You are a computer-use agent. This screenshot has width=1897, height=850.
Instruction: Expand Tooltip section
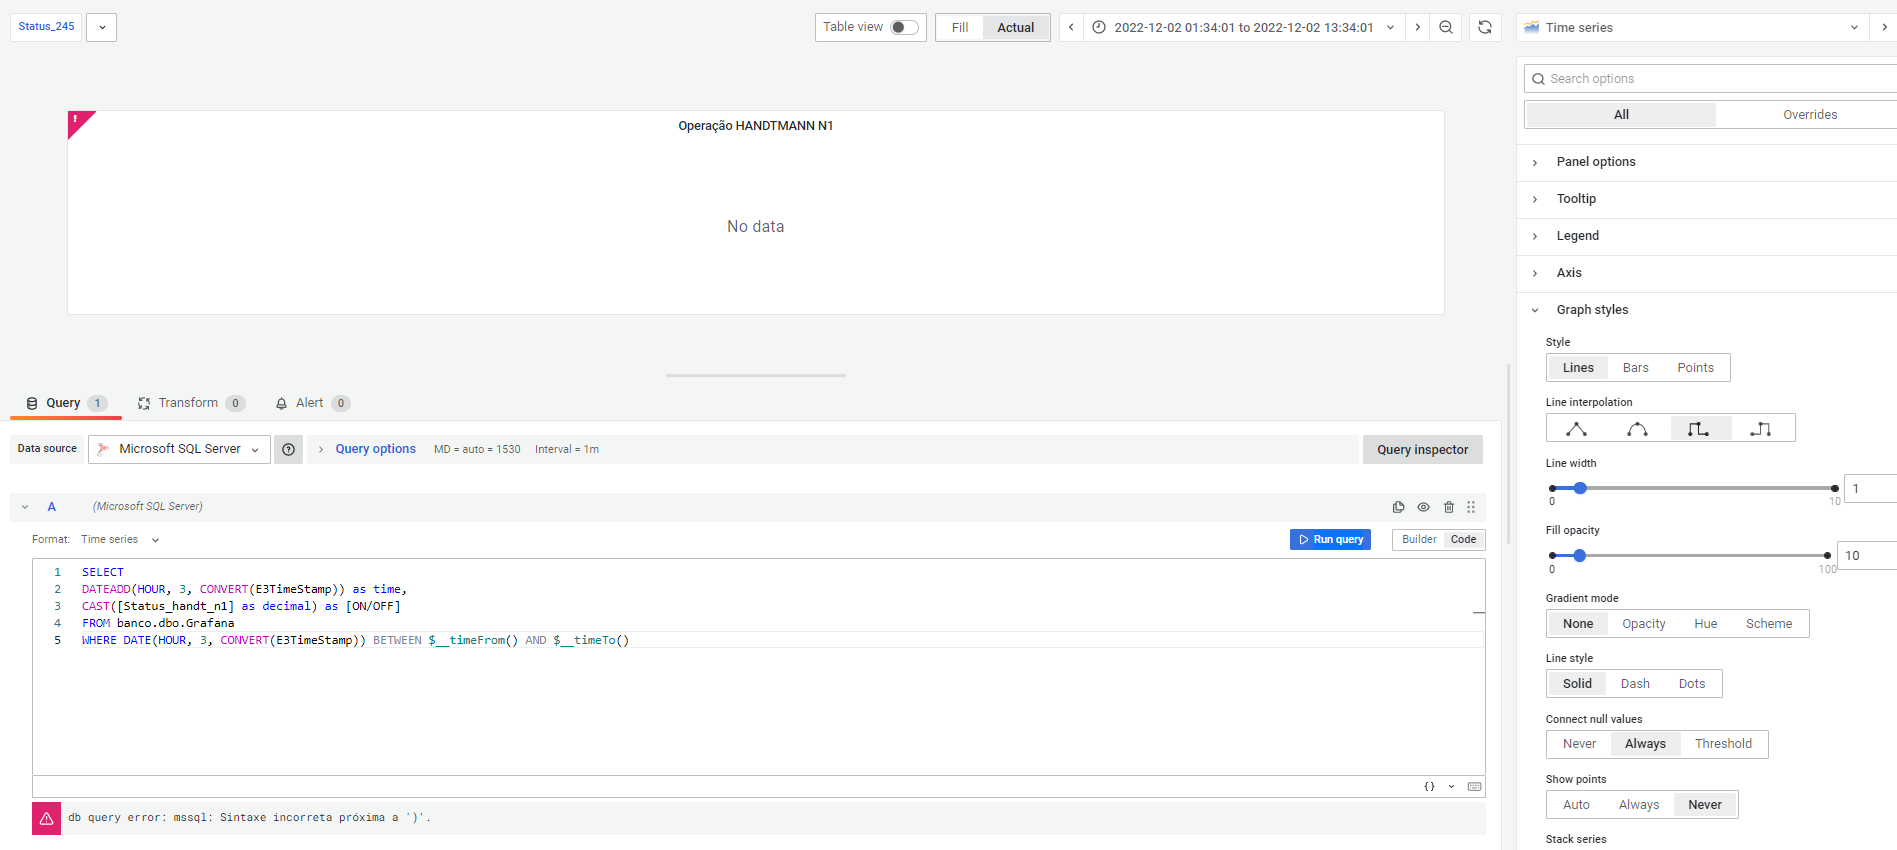(x=1576, y=199)
